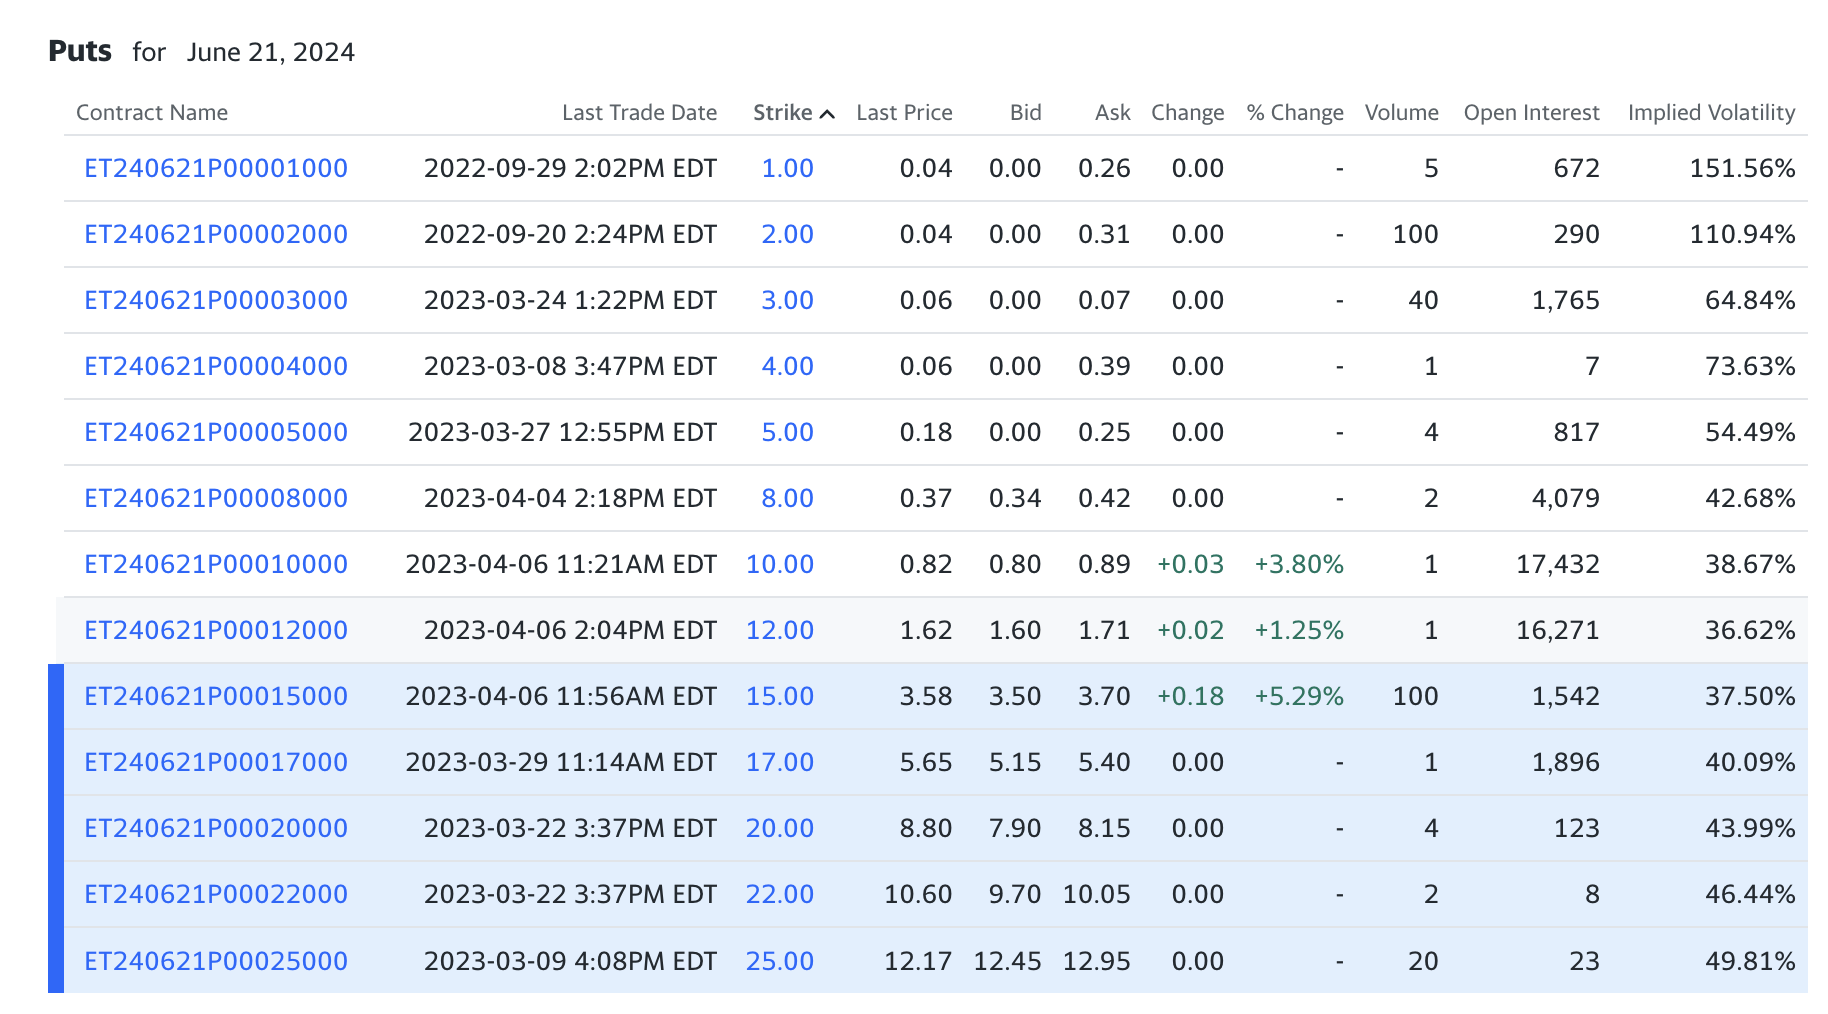Select the Puts section heading
1828x1014 pixels.
(82, 51)
